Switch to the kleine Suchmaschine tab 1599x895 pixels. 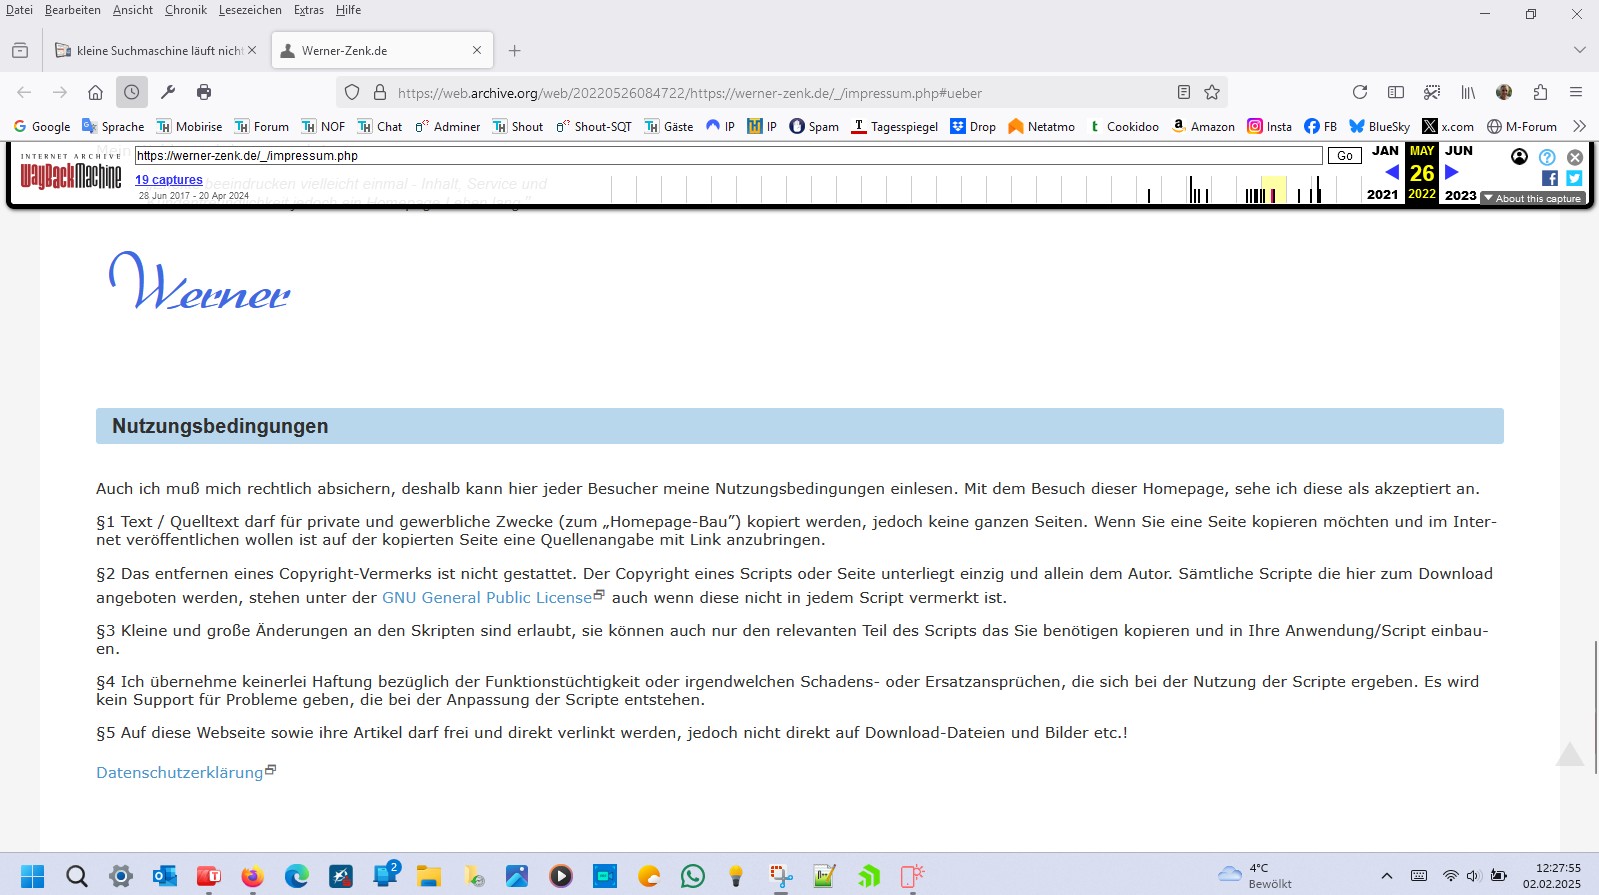[x=155, y=50]
